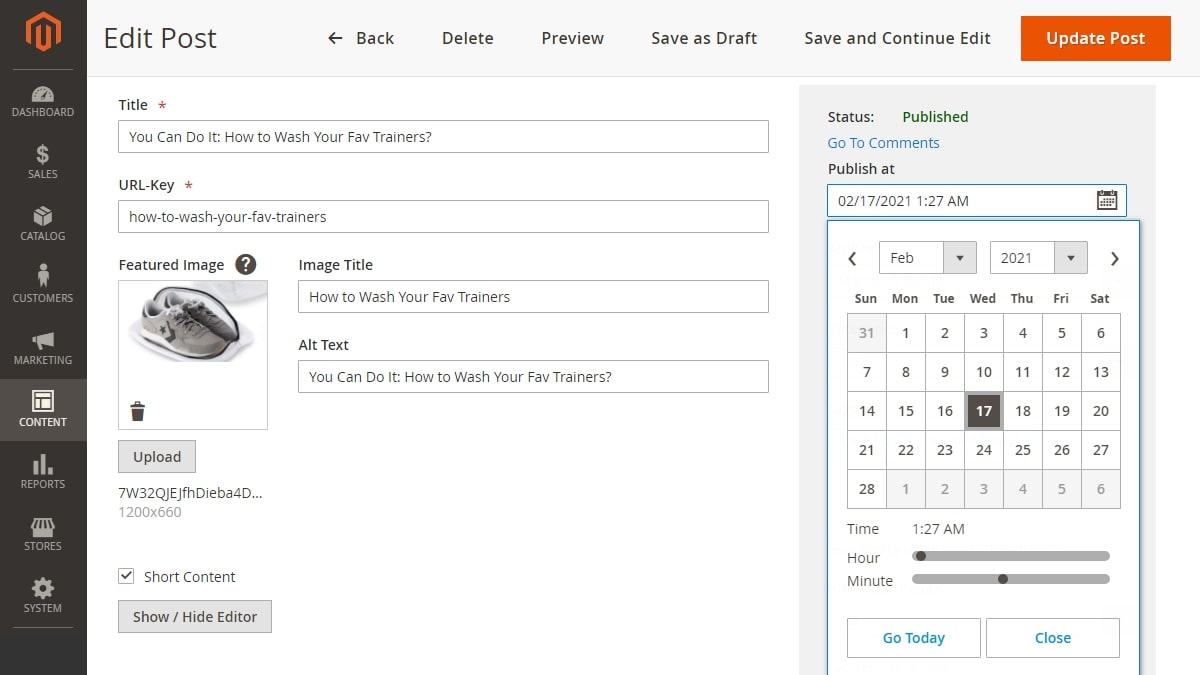Screen dimensions: 1200x675
Task: Select day 12 in calendar
Action: coord(1062,372)
